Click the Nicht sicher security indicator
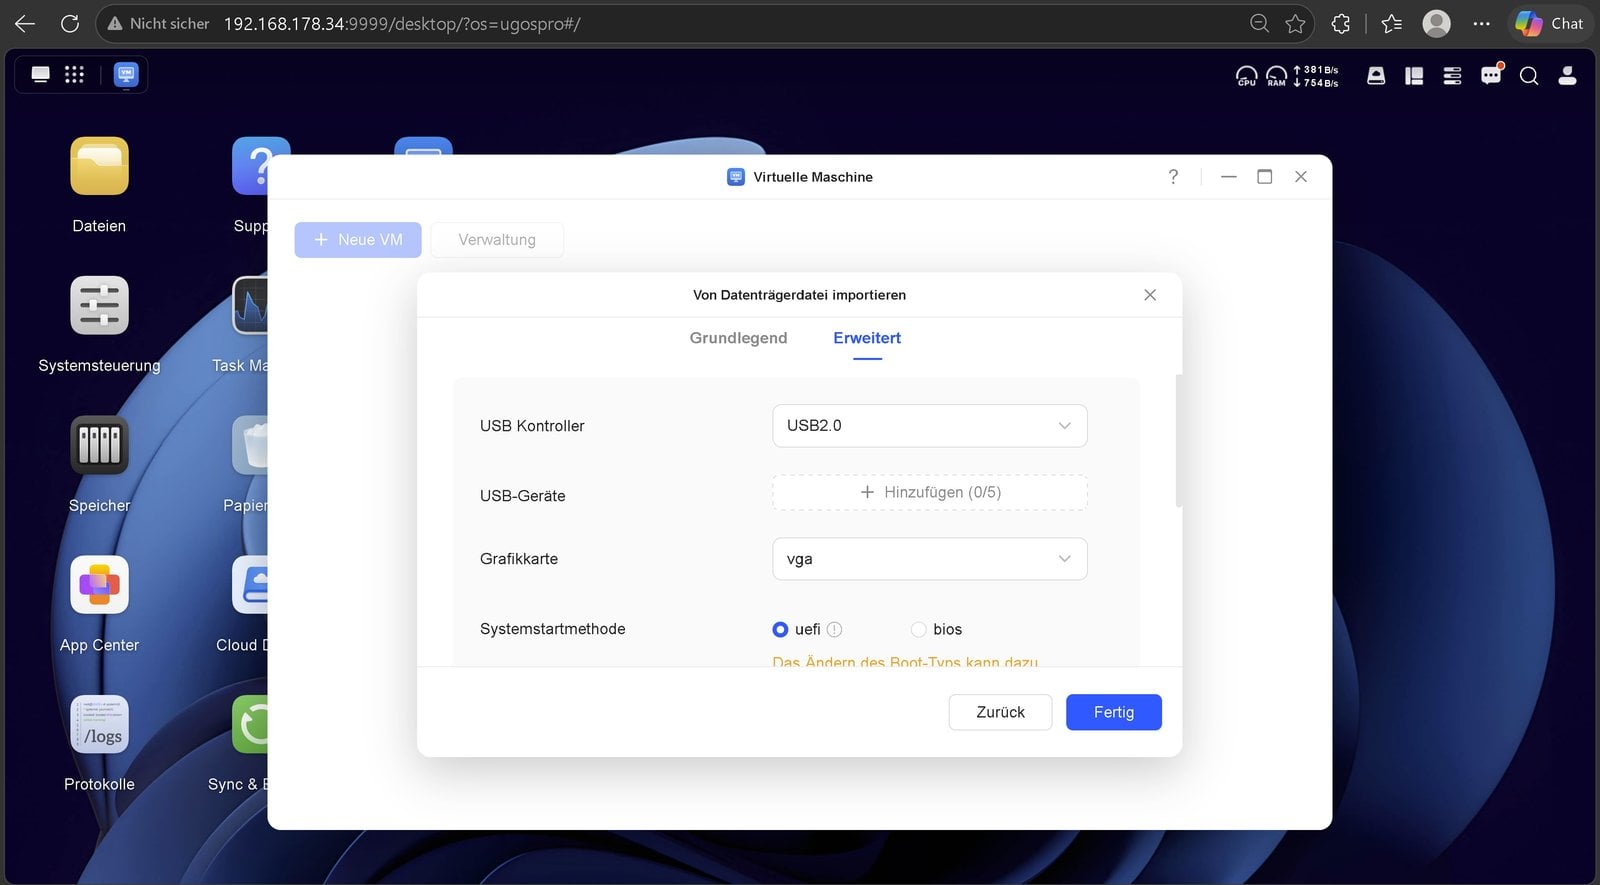This screenshot has height=885, width=1600. (158, 23)
